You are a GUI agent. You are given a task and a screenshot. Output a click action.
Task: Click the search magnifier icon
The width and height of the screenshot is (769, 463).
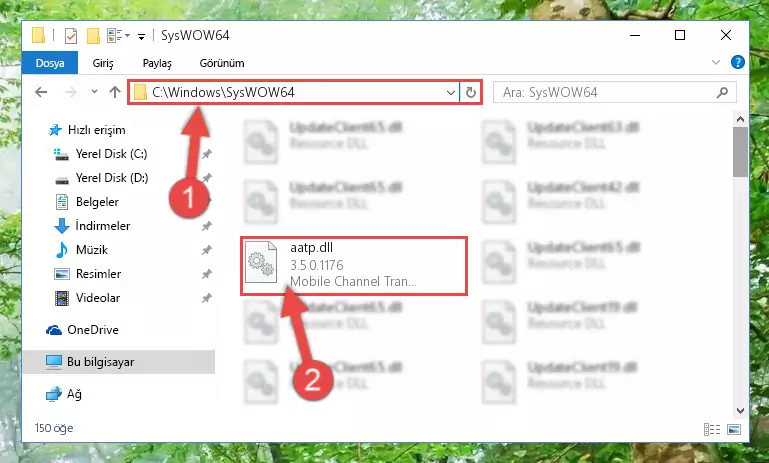click(722, 92)
